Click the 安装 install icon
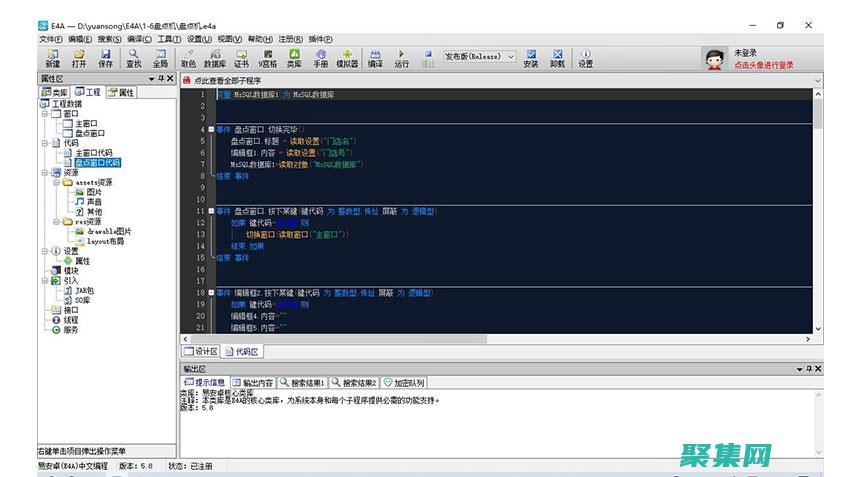This screenshot has height=477, width=860. (530, 58)
